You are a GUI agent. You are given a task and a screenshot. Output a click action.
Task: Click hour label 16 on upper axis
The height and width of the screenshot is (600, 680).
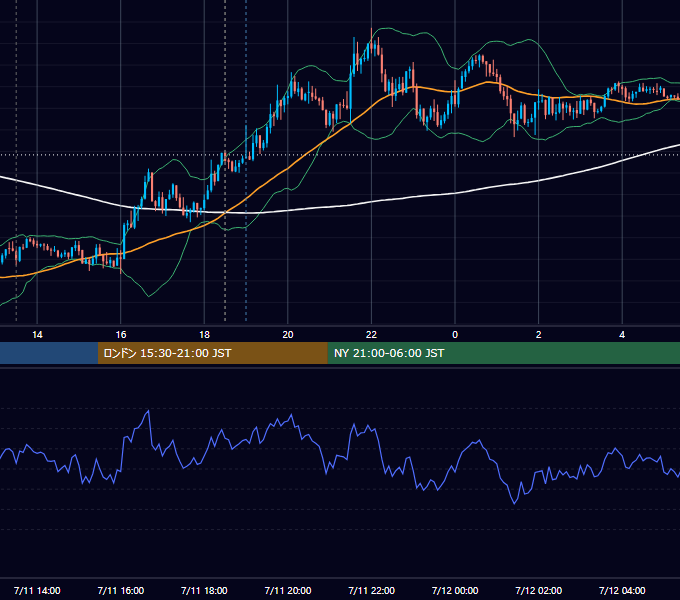pyautogui.click(x=121, y=335)
